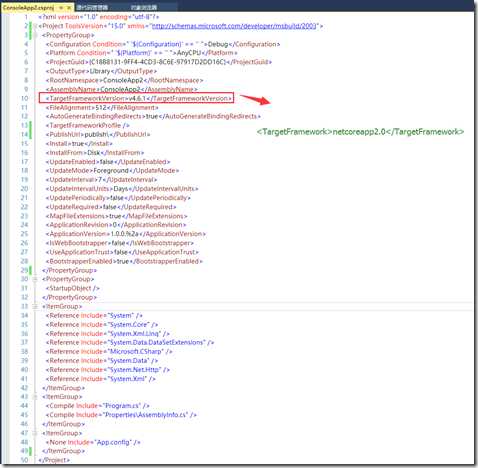
Task: Open the schemas.microsoft.com msbuild link
Action: (x=234, y=26)
